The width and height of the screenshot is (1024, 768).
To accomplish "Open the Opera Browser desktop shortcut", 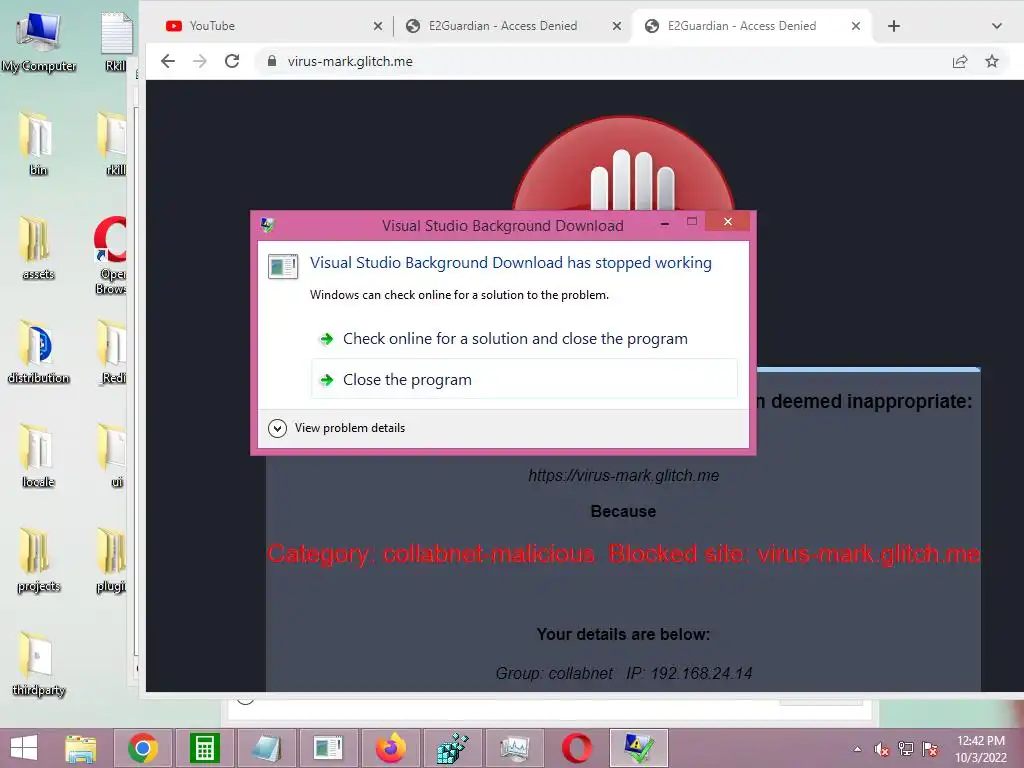I will (x=111, y=255).
